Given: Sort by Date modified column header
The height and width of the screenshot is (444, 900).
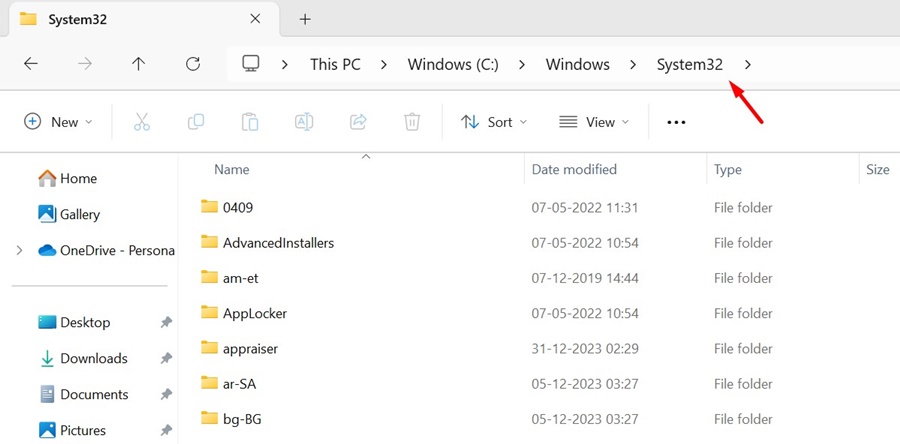Looking at the screenshot, I should [x=574, y=169].
